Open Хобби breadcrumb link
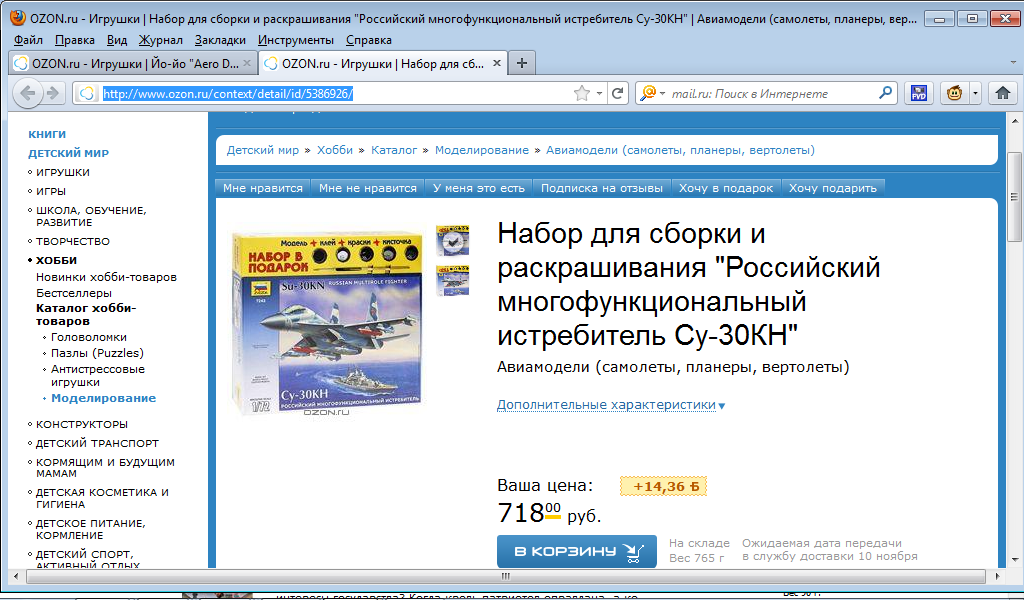 pyautogui.click(x=335, y=150)
